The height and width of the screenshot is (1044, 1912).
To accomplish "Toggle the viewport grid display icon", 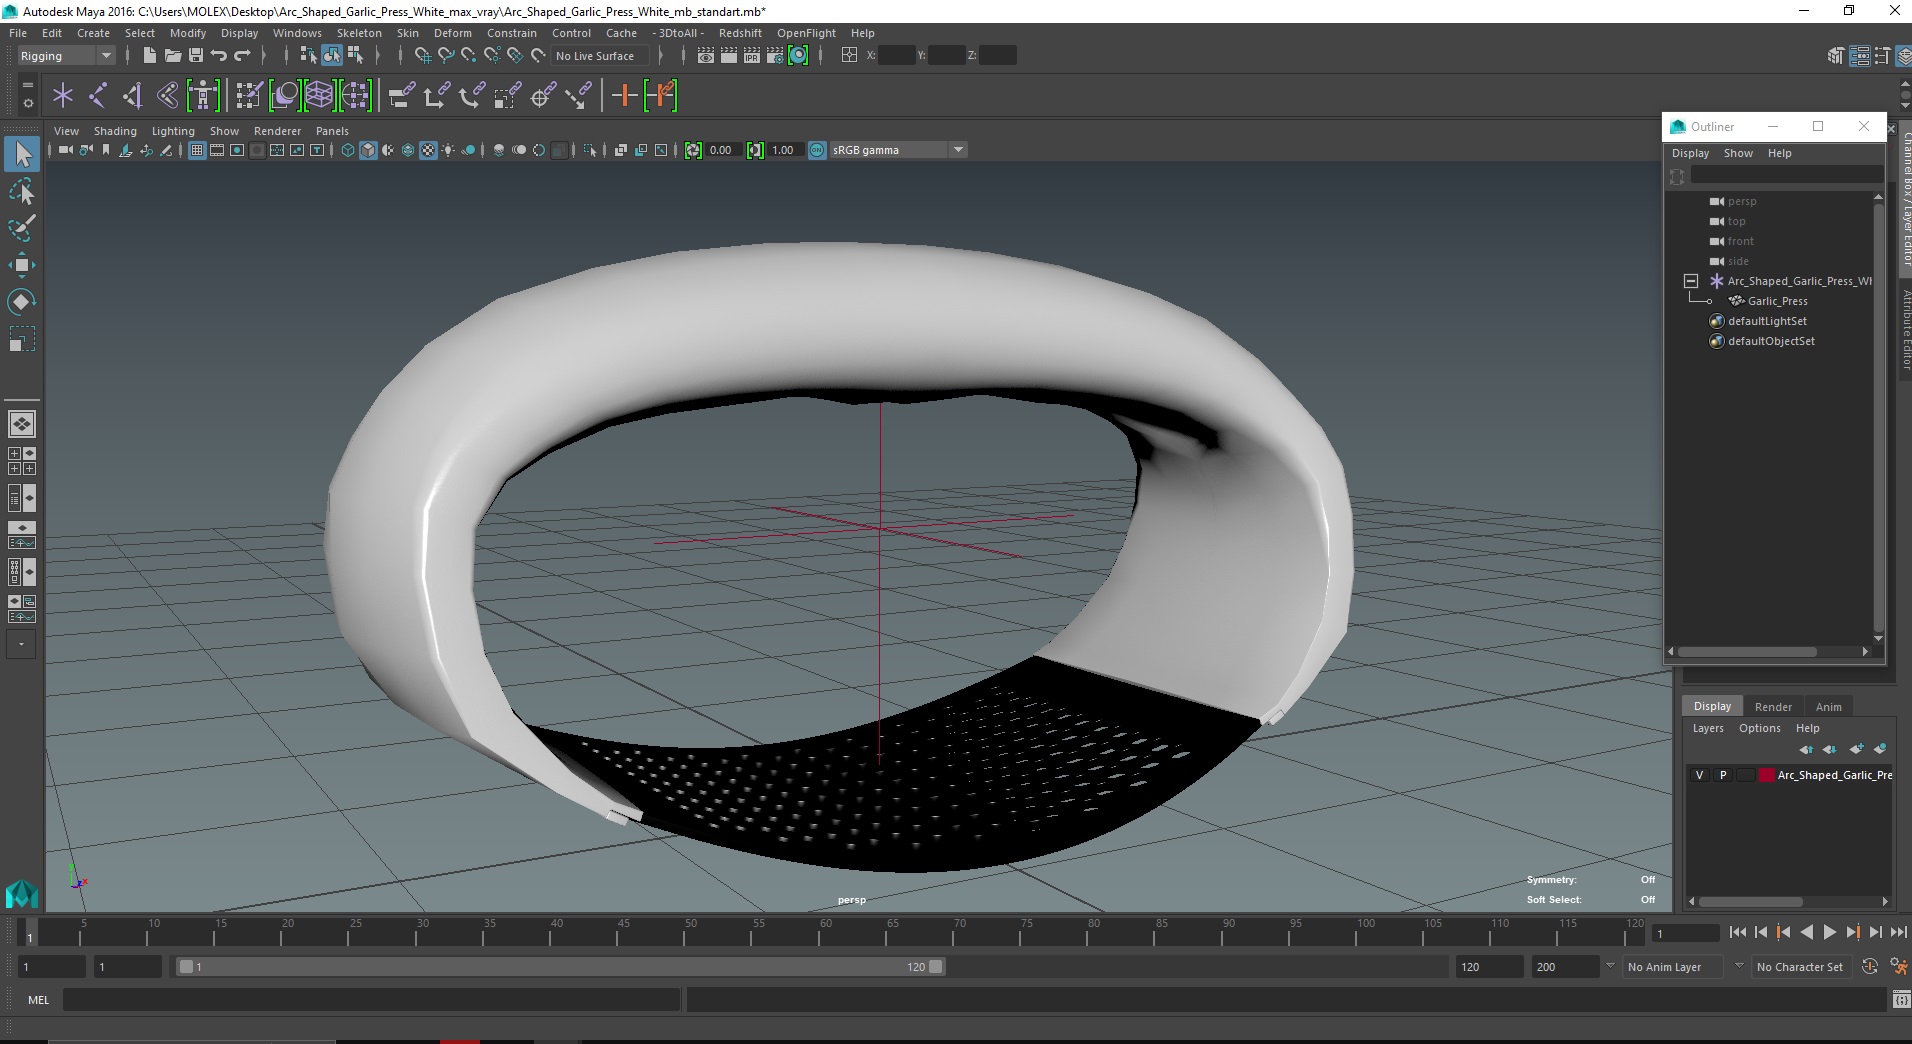I will [x=197, y=150].
